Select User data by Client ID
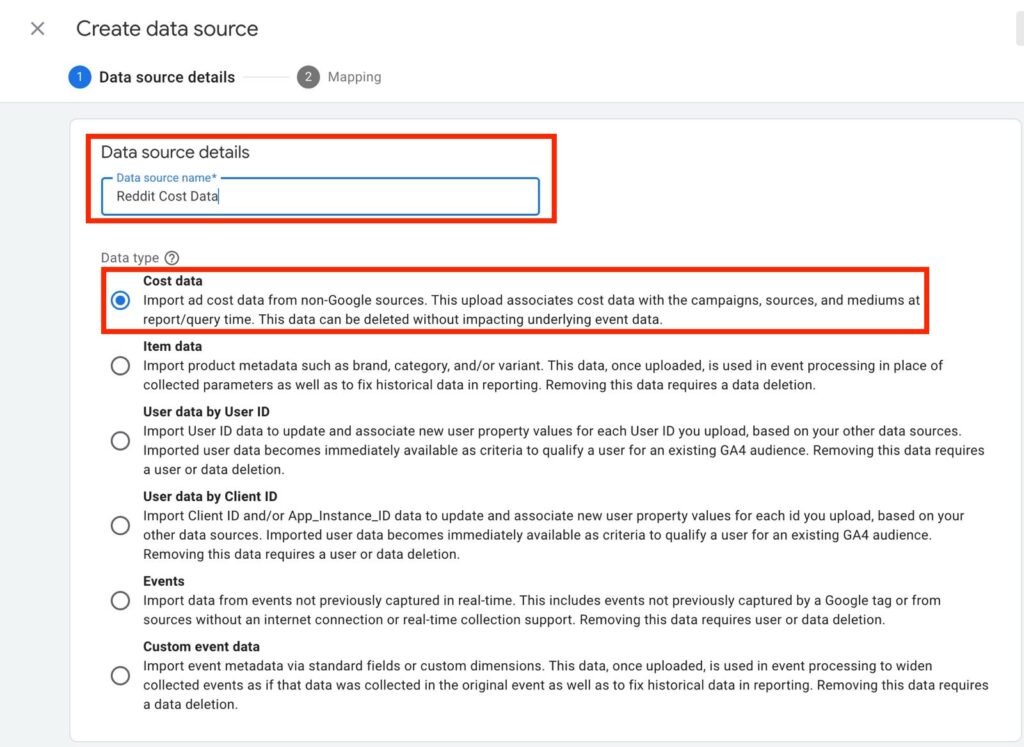This screenshot has height=747, width=1024. [x=121, y=525]
